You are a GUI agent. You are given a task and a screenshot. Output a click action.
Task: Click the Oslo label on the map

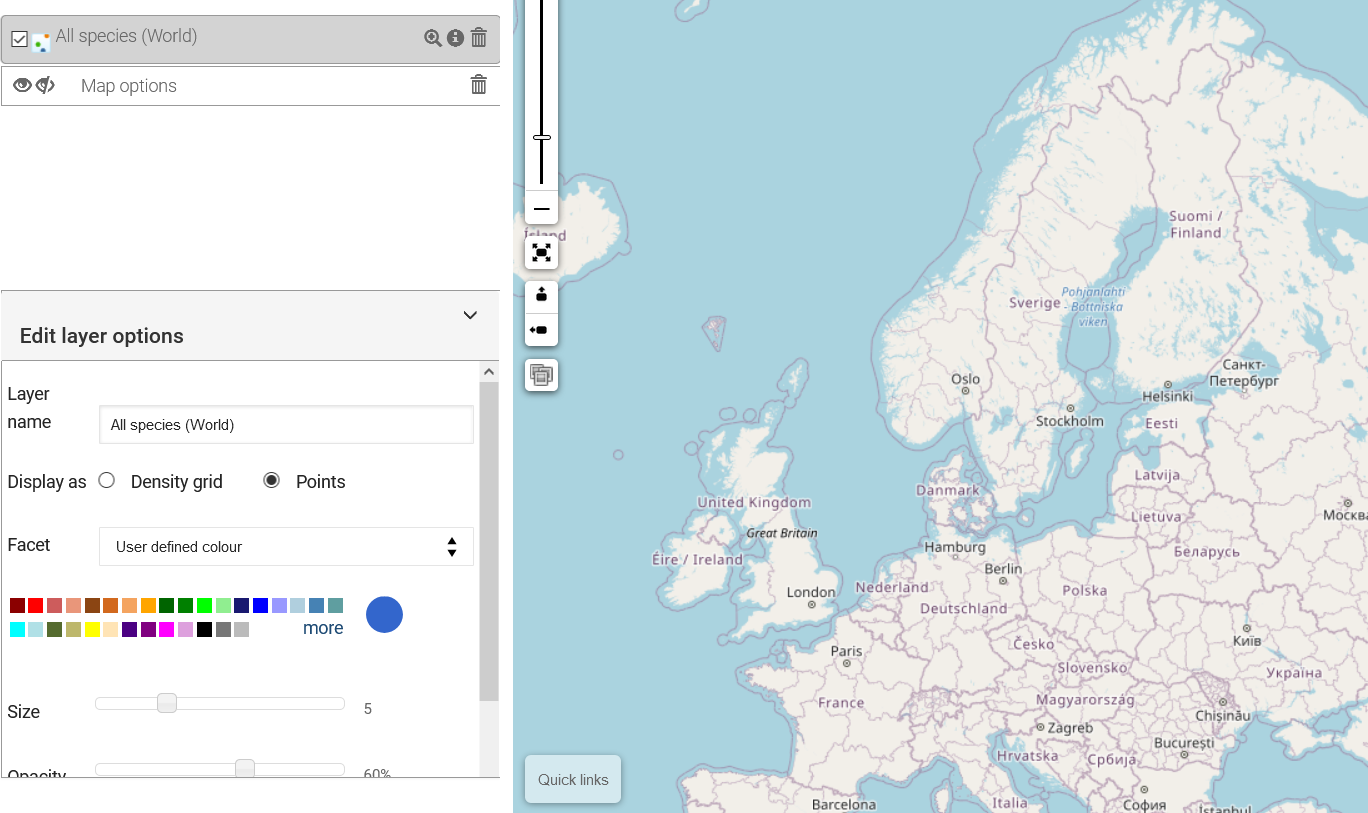[x=966, y=379]
